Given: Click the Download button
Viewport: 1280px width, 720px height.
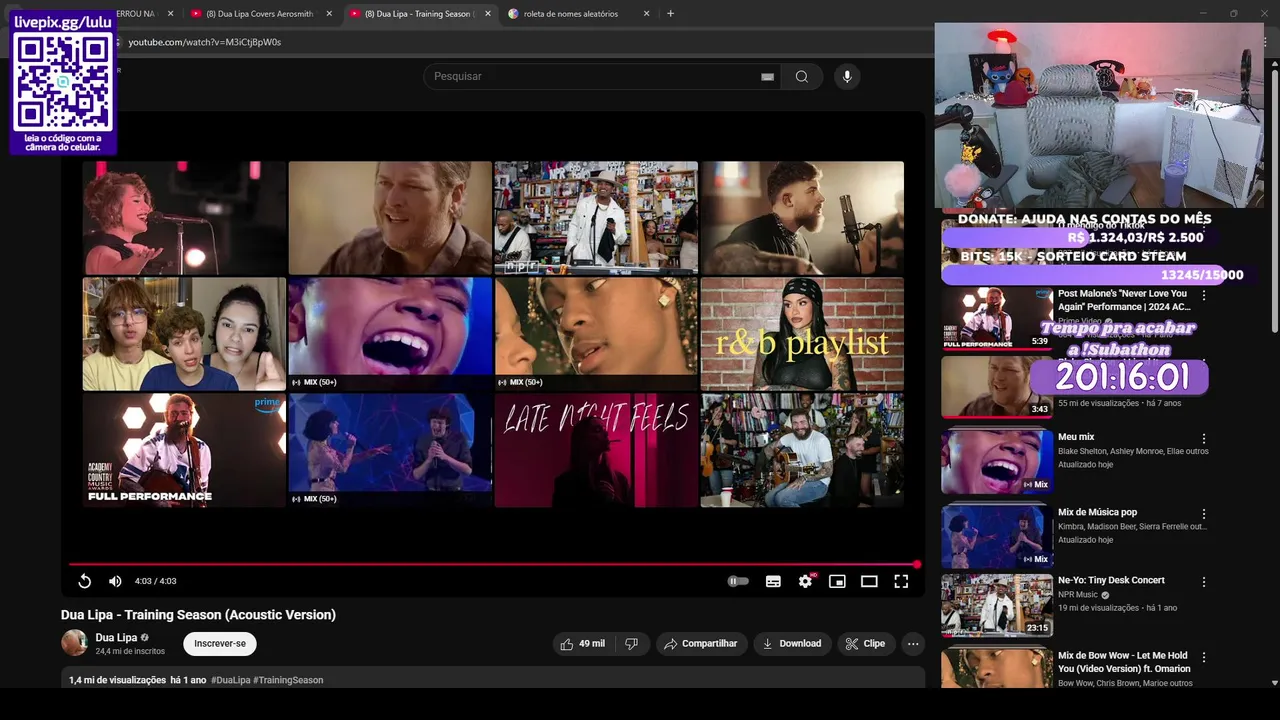Looking at the screenshot, I should tap(792, 644).
